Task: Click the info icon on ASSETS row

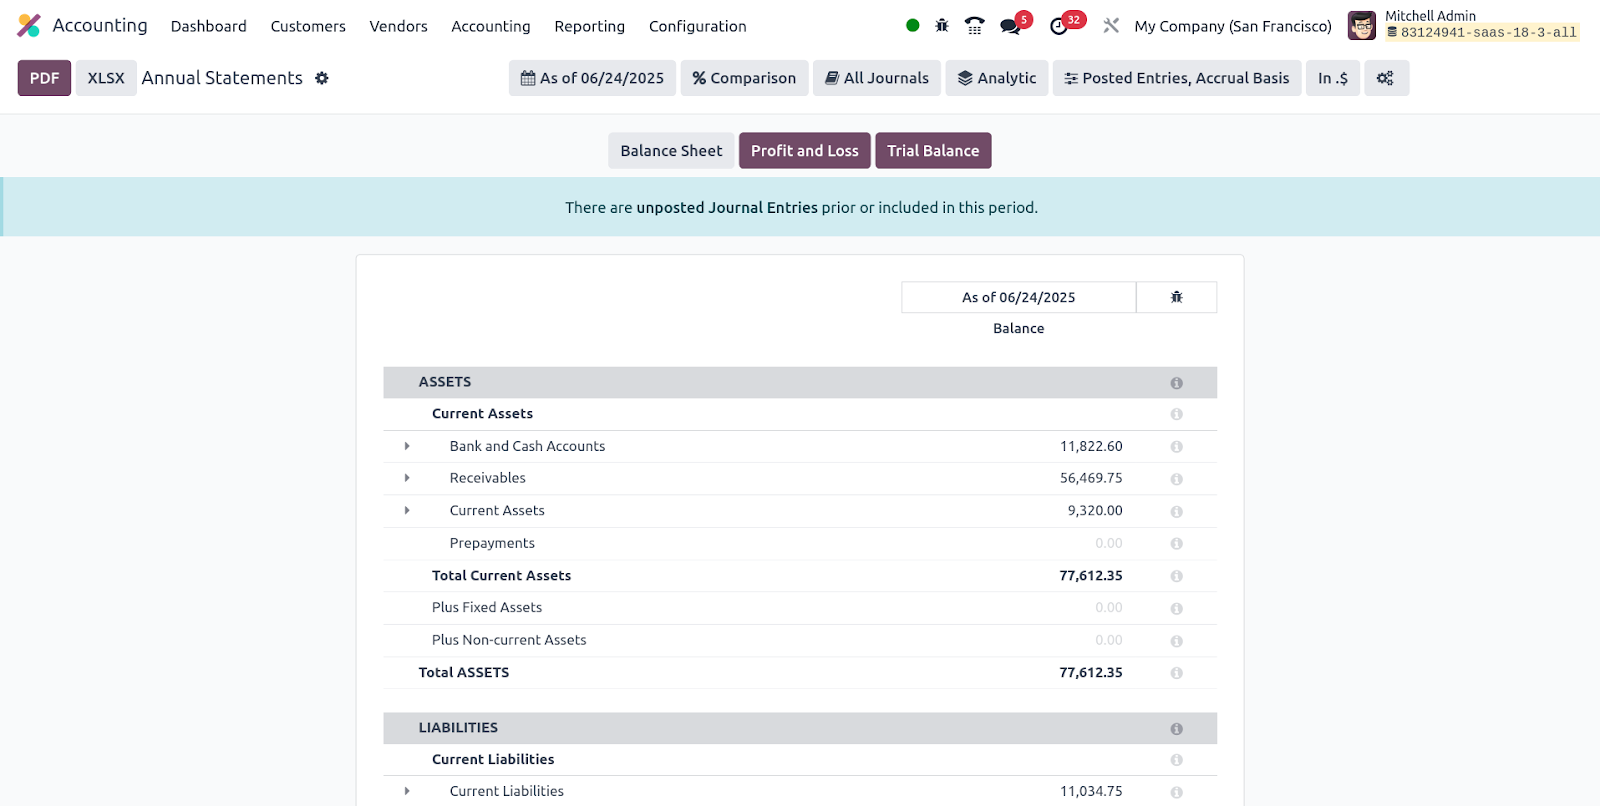Action: (1176, 383)
